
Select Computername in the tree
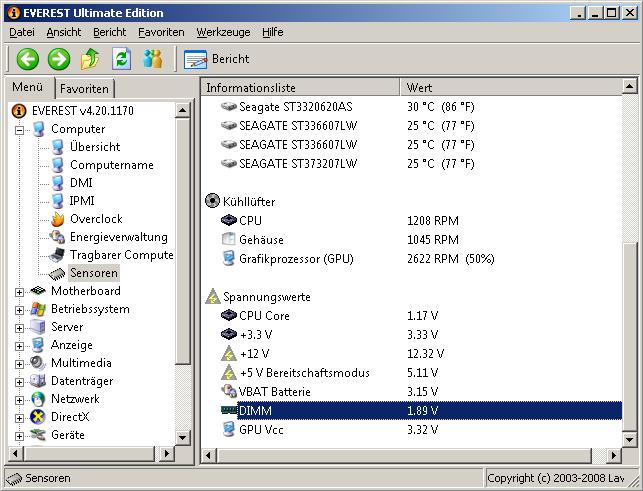point(112,165)
